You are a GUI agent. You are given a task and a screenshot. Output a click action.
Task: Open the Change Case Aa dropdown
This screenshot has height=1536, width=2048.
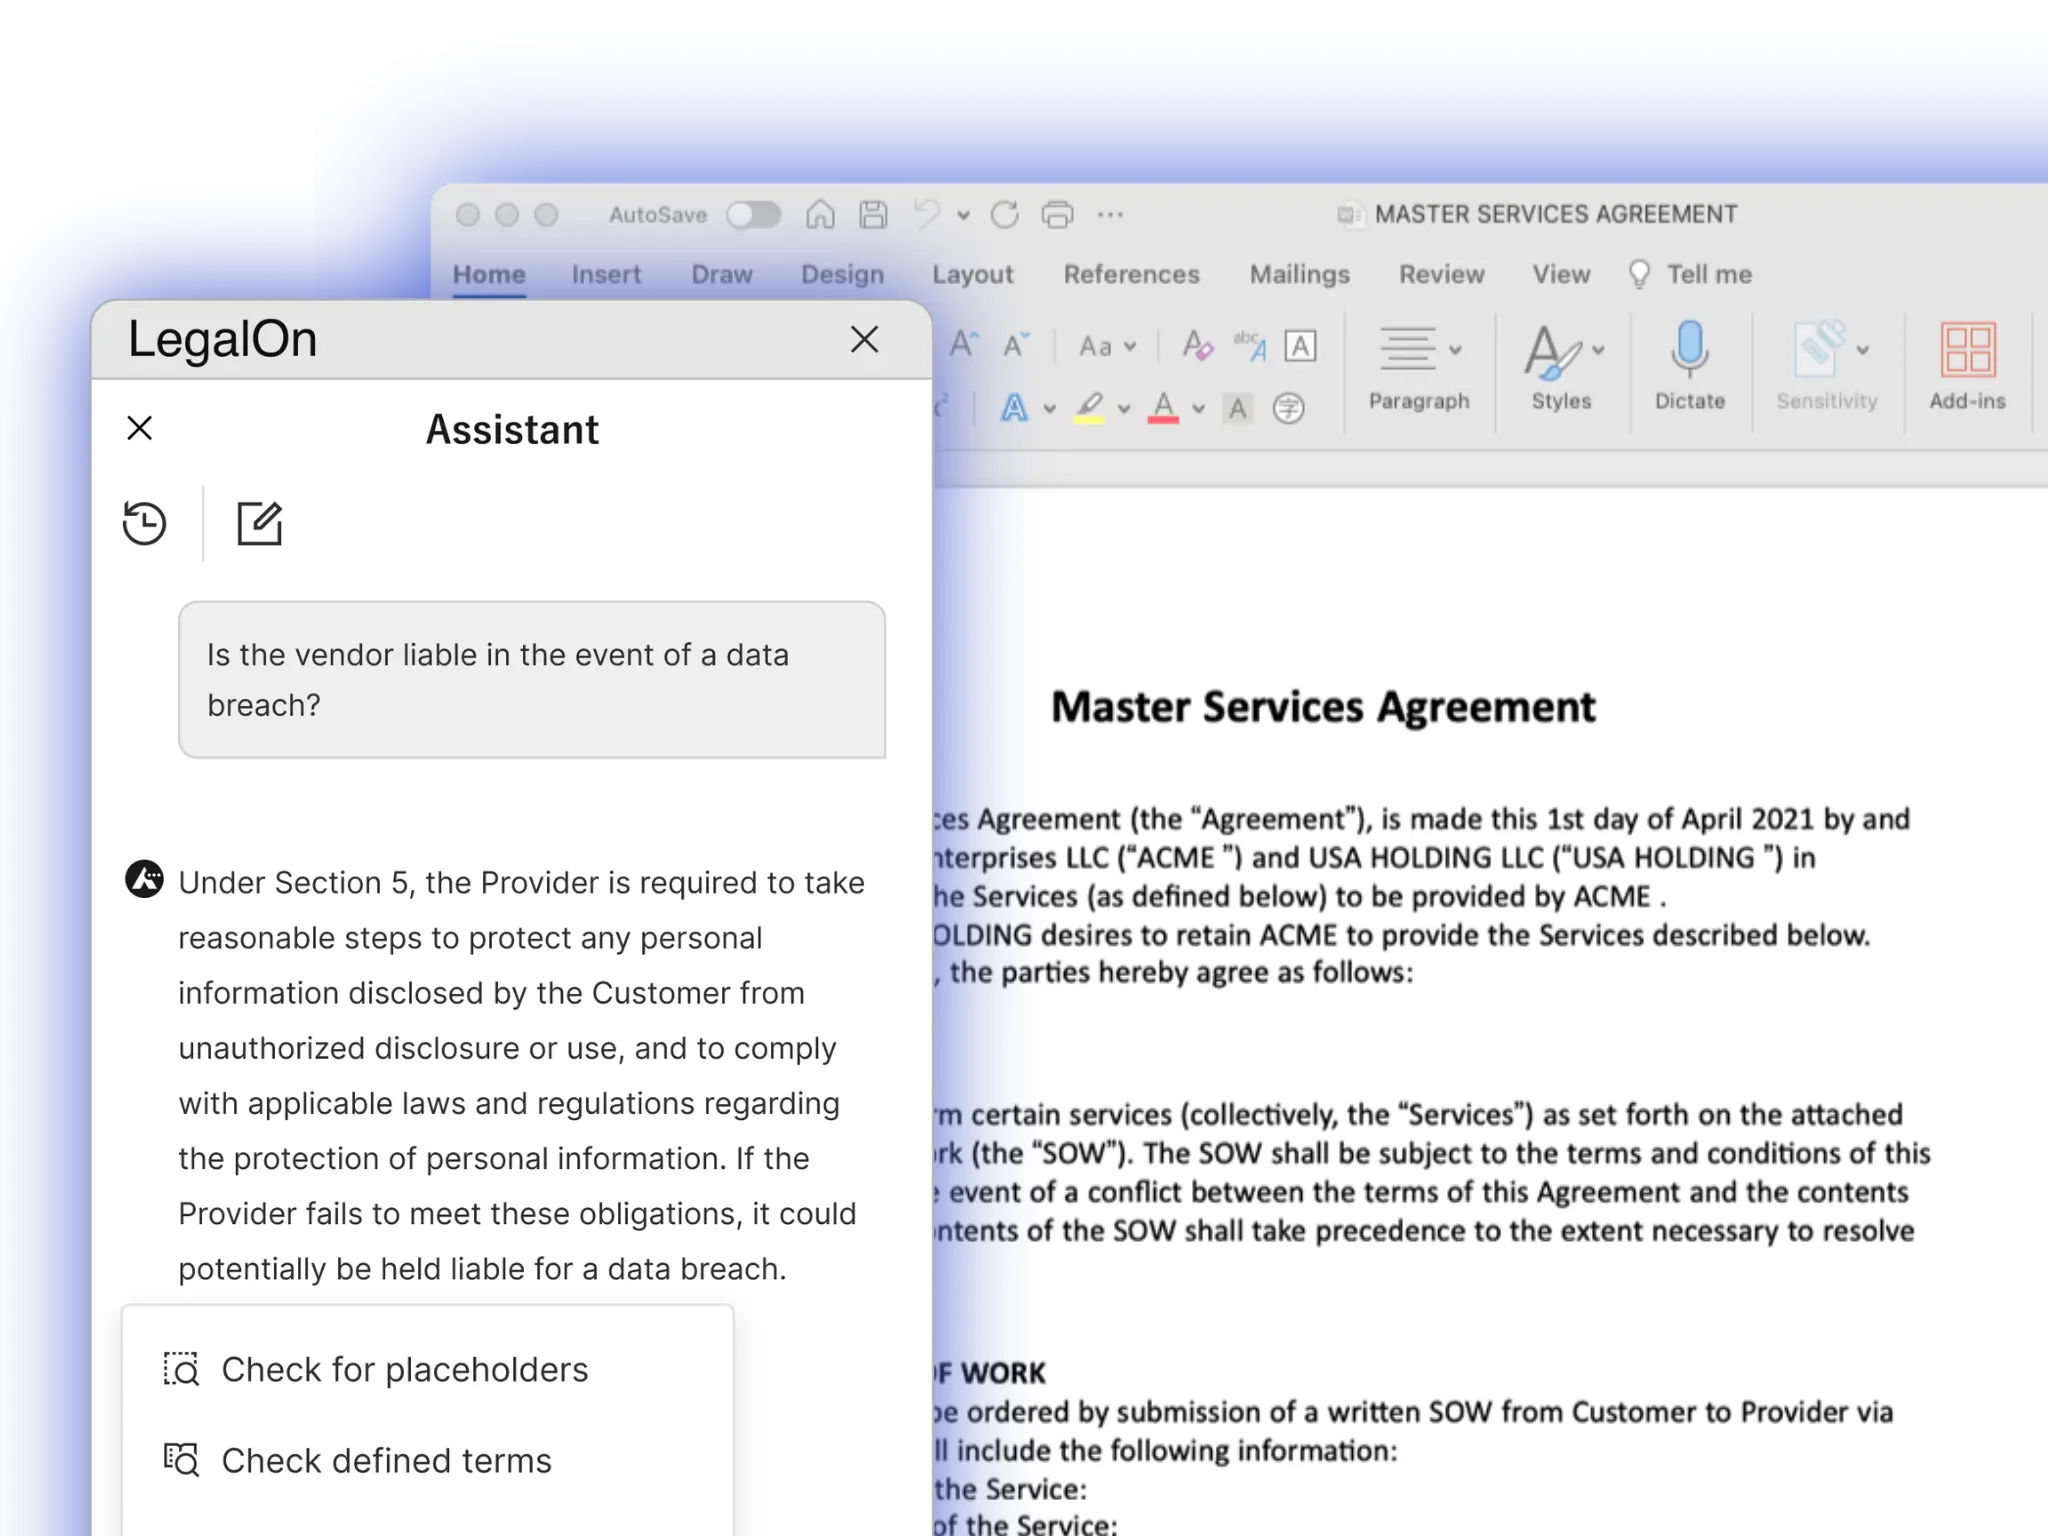pyautogui.click(x=1108, y=346)
